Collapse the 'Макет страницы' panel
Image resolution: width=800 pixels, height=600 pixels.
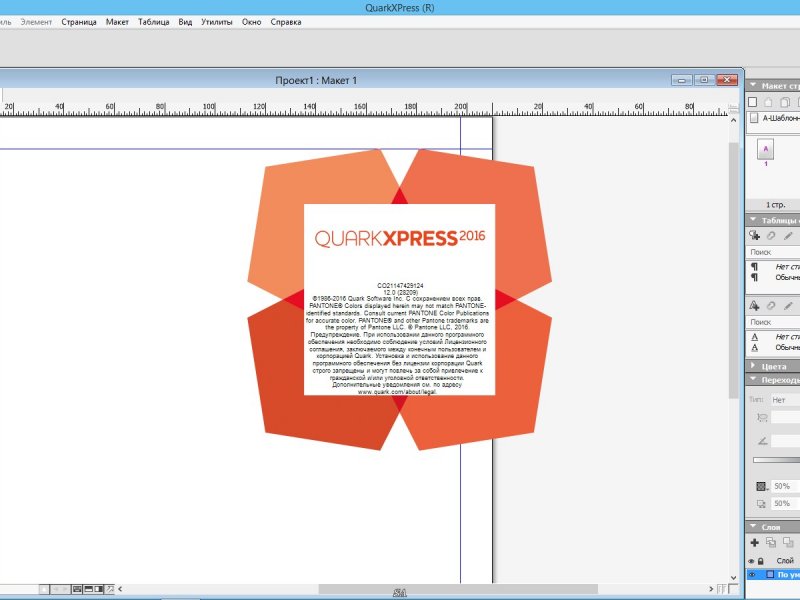(753, 85)
